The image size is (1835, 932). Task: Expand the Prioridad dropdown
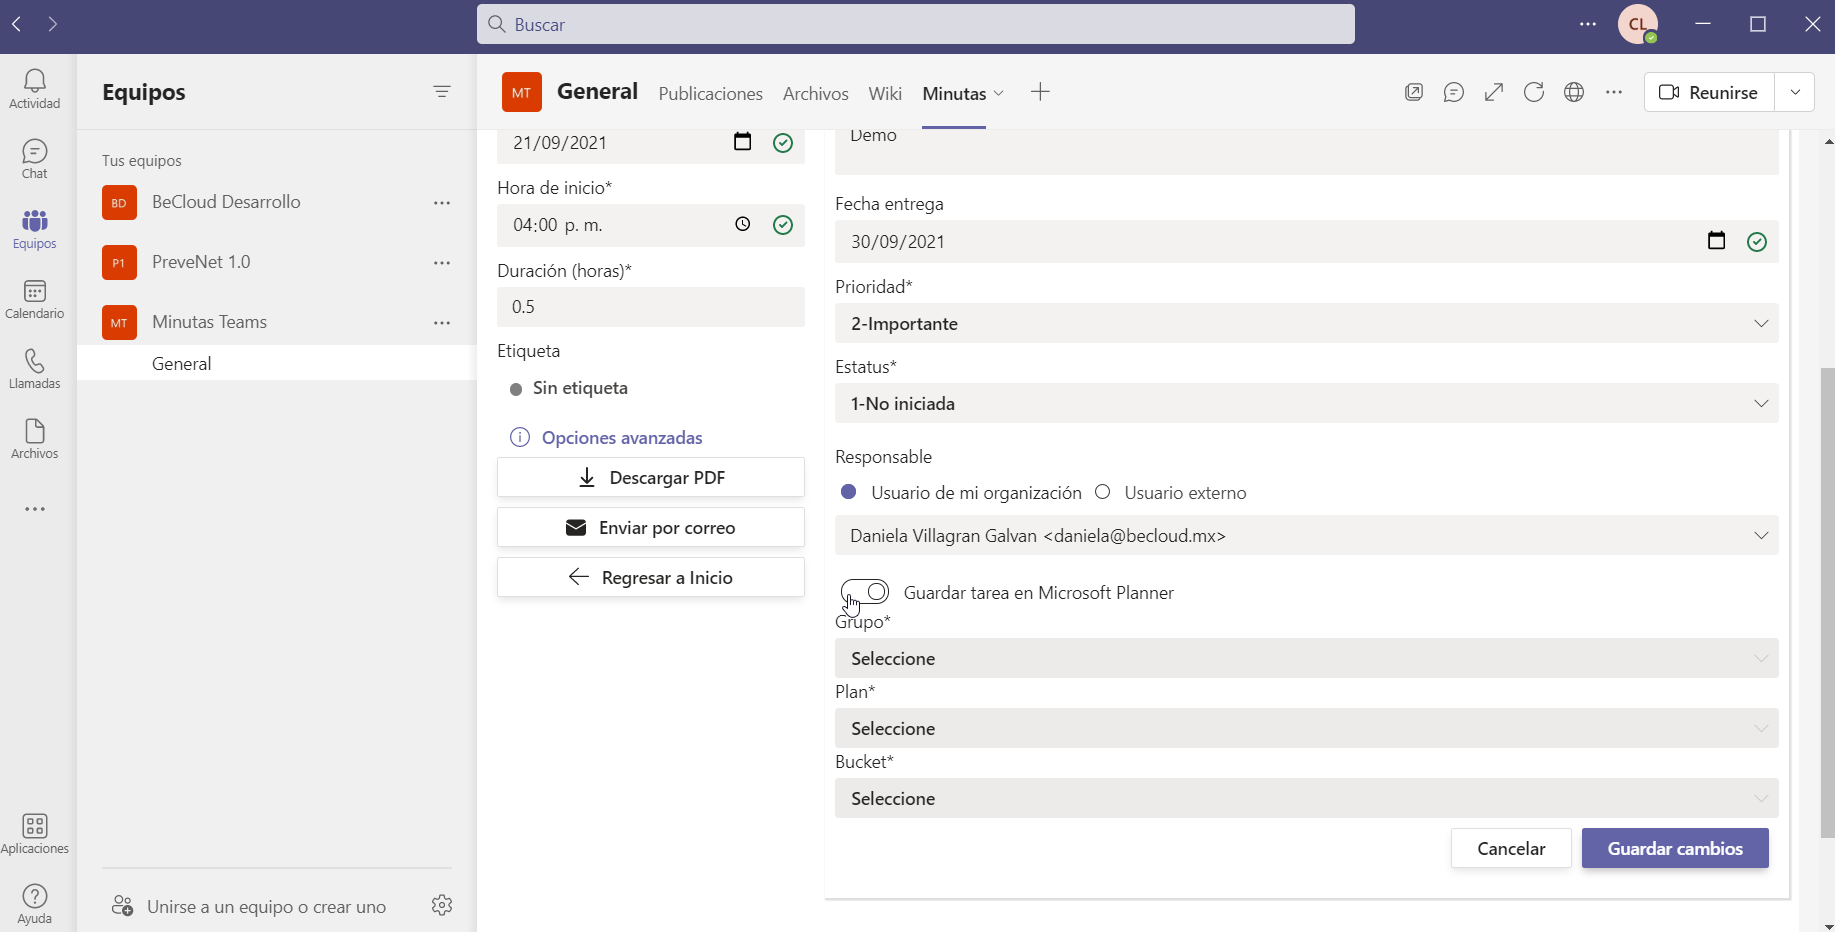pos(1307,323)
